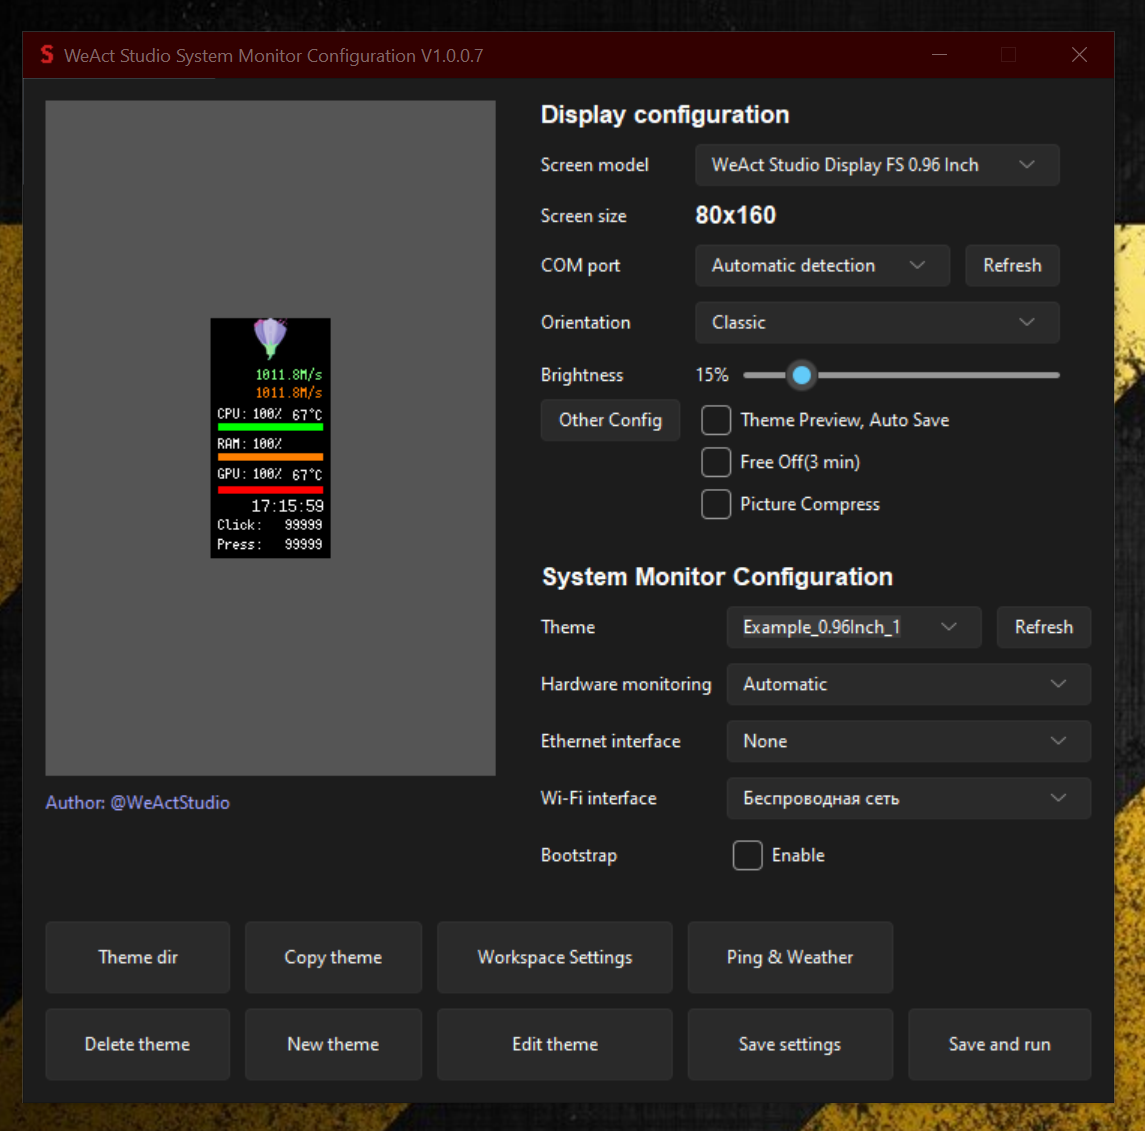Open Other Config settings
Screen dimensions: 1145x1131
pos(610,420)
